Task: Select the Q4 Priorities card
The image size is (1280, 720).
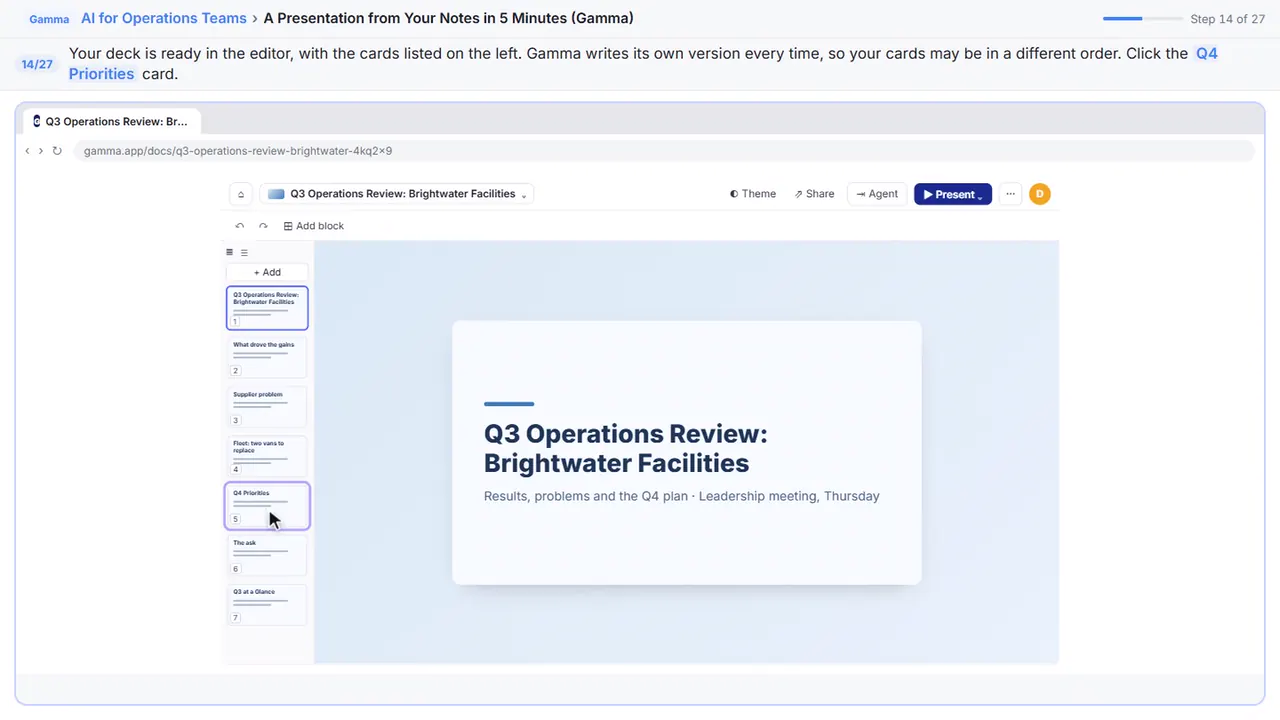Action: [267, 506]
